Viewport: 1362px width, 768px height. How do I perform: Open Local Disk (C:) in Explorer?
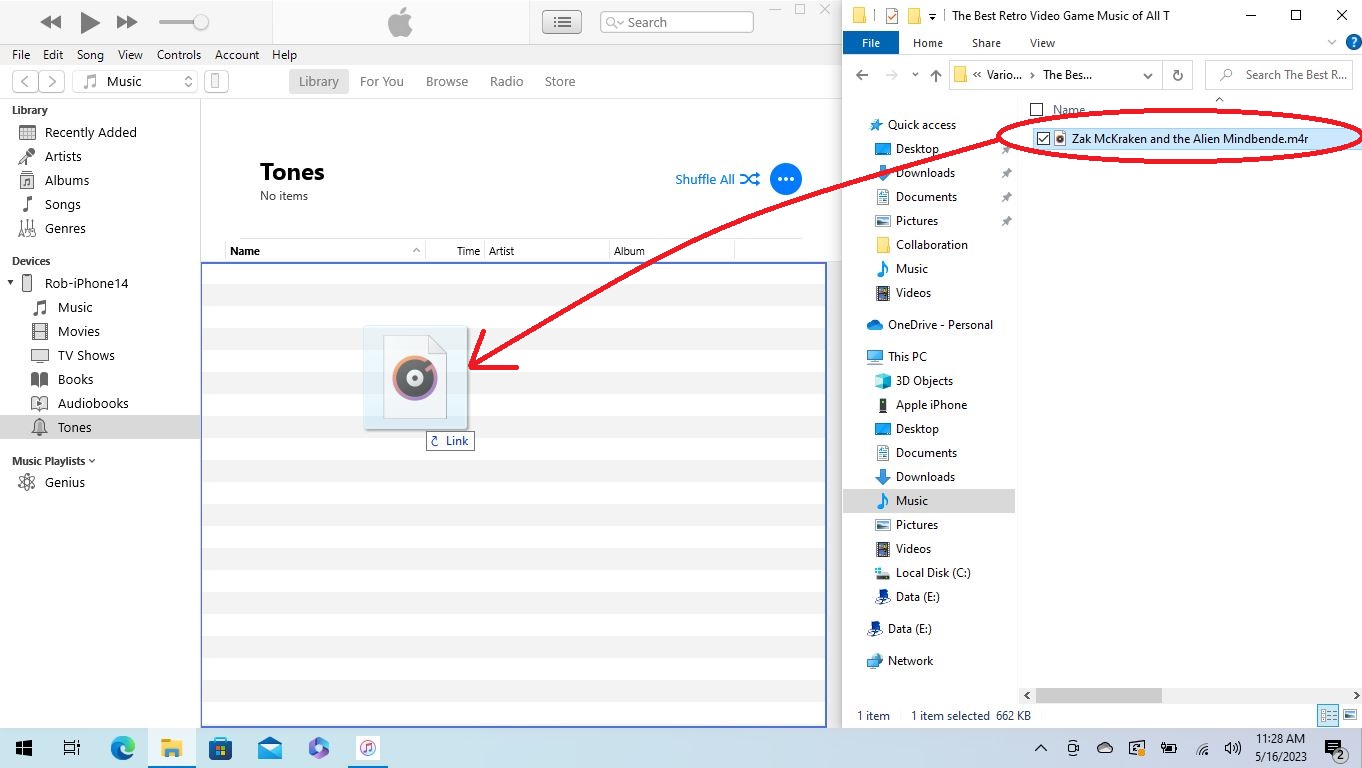[933, 573]
